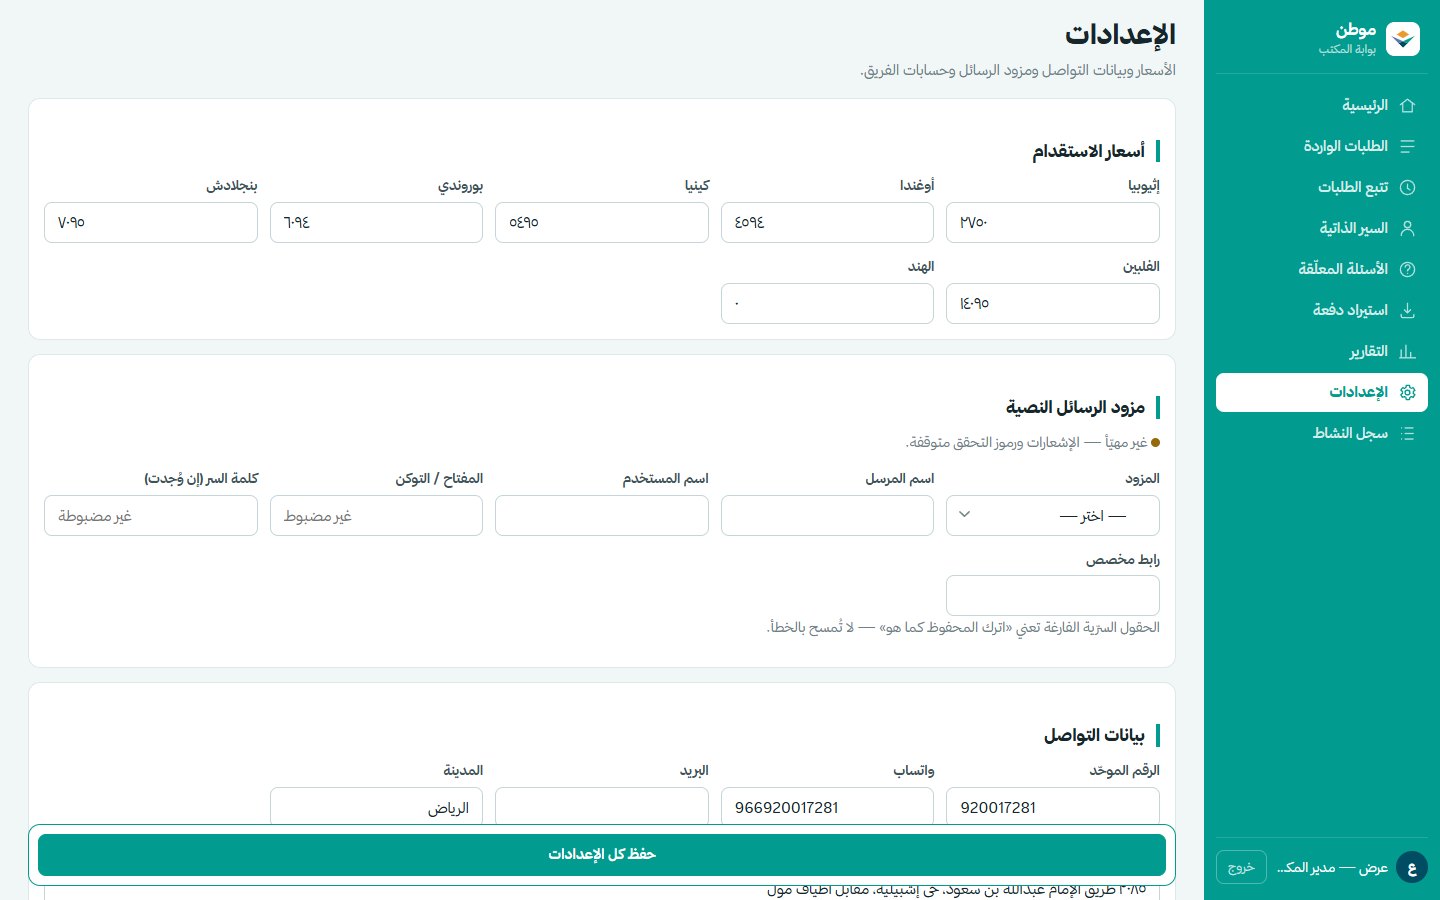Viewport: 1440px width, 900px height.
Task: Focus the رابط مخصص input field
Action: click(x=1053, y=595)
